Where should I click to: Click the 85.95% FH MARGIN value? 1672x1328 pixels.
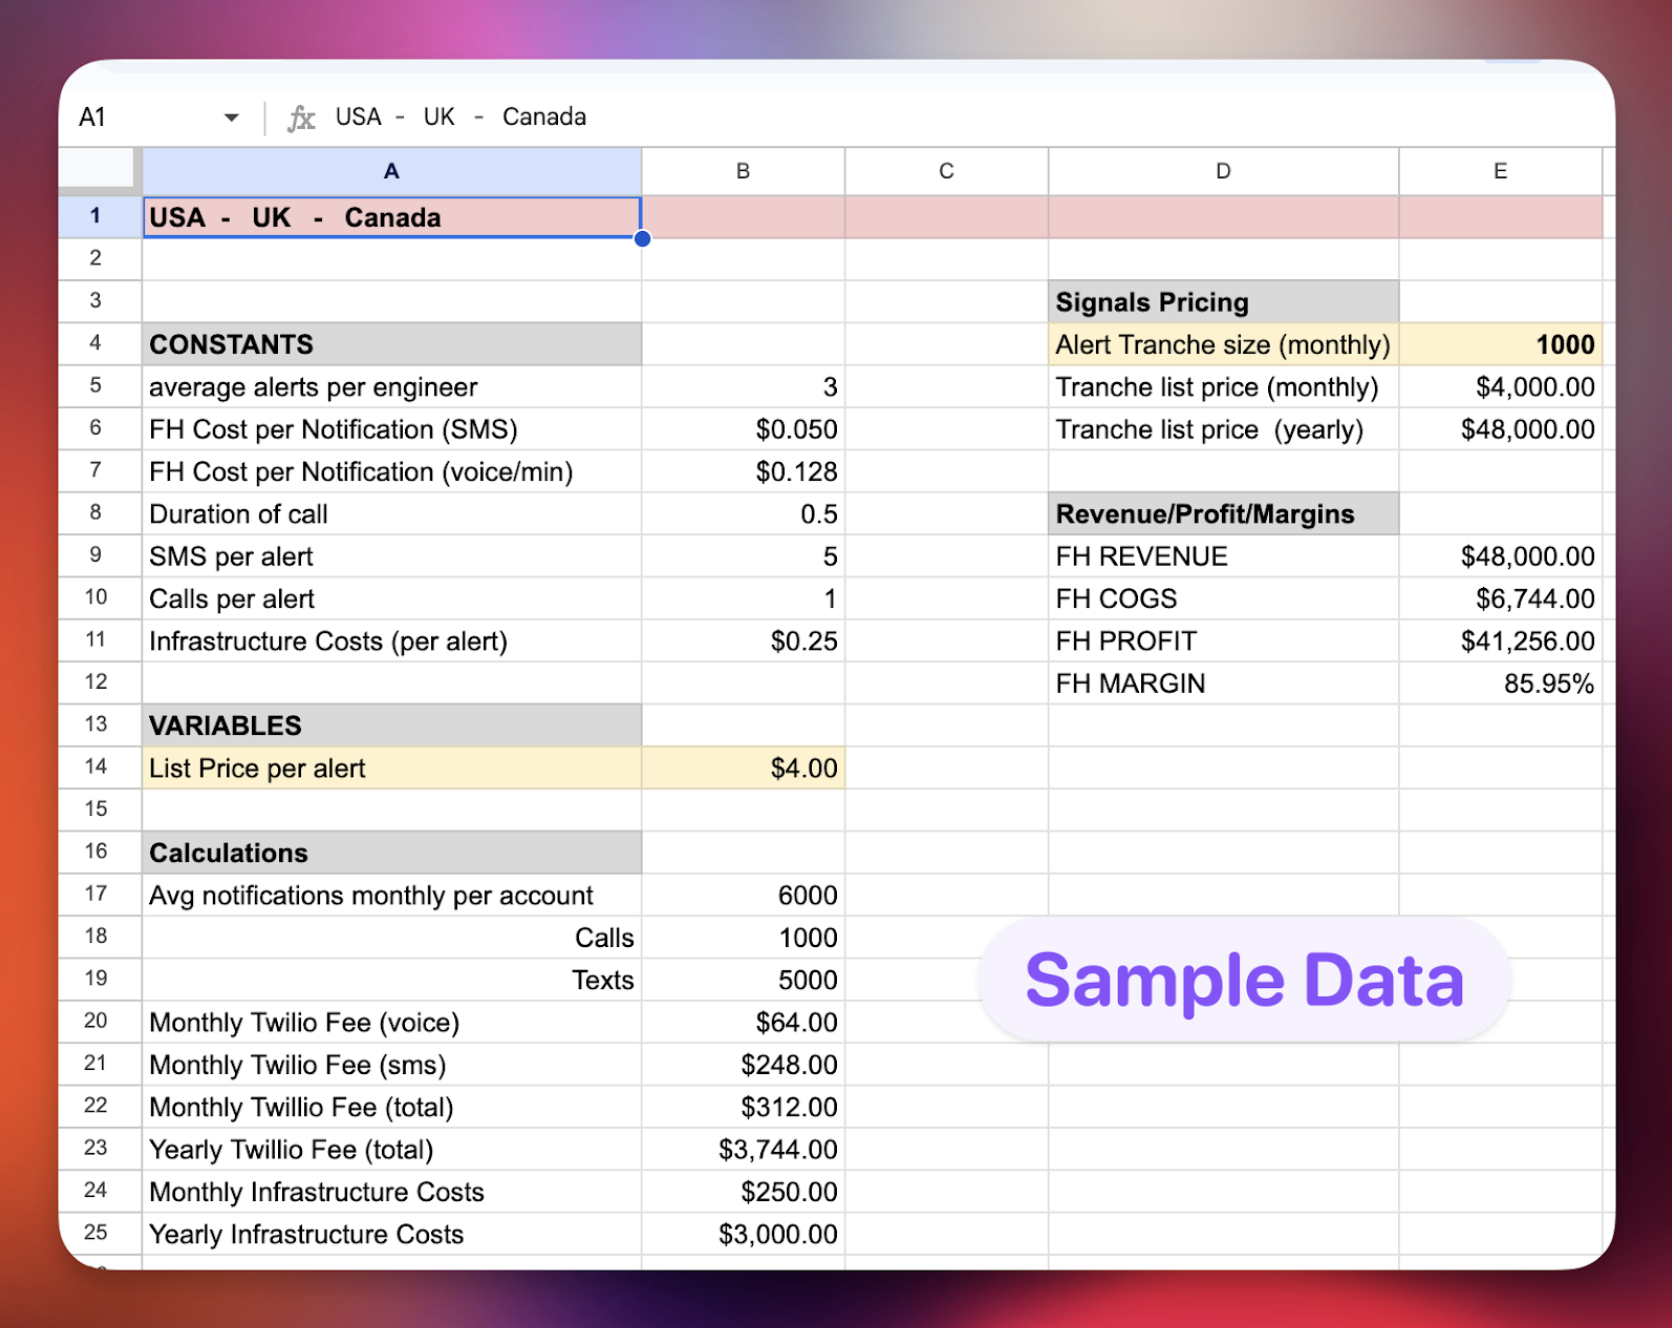click(1500, 683)
